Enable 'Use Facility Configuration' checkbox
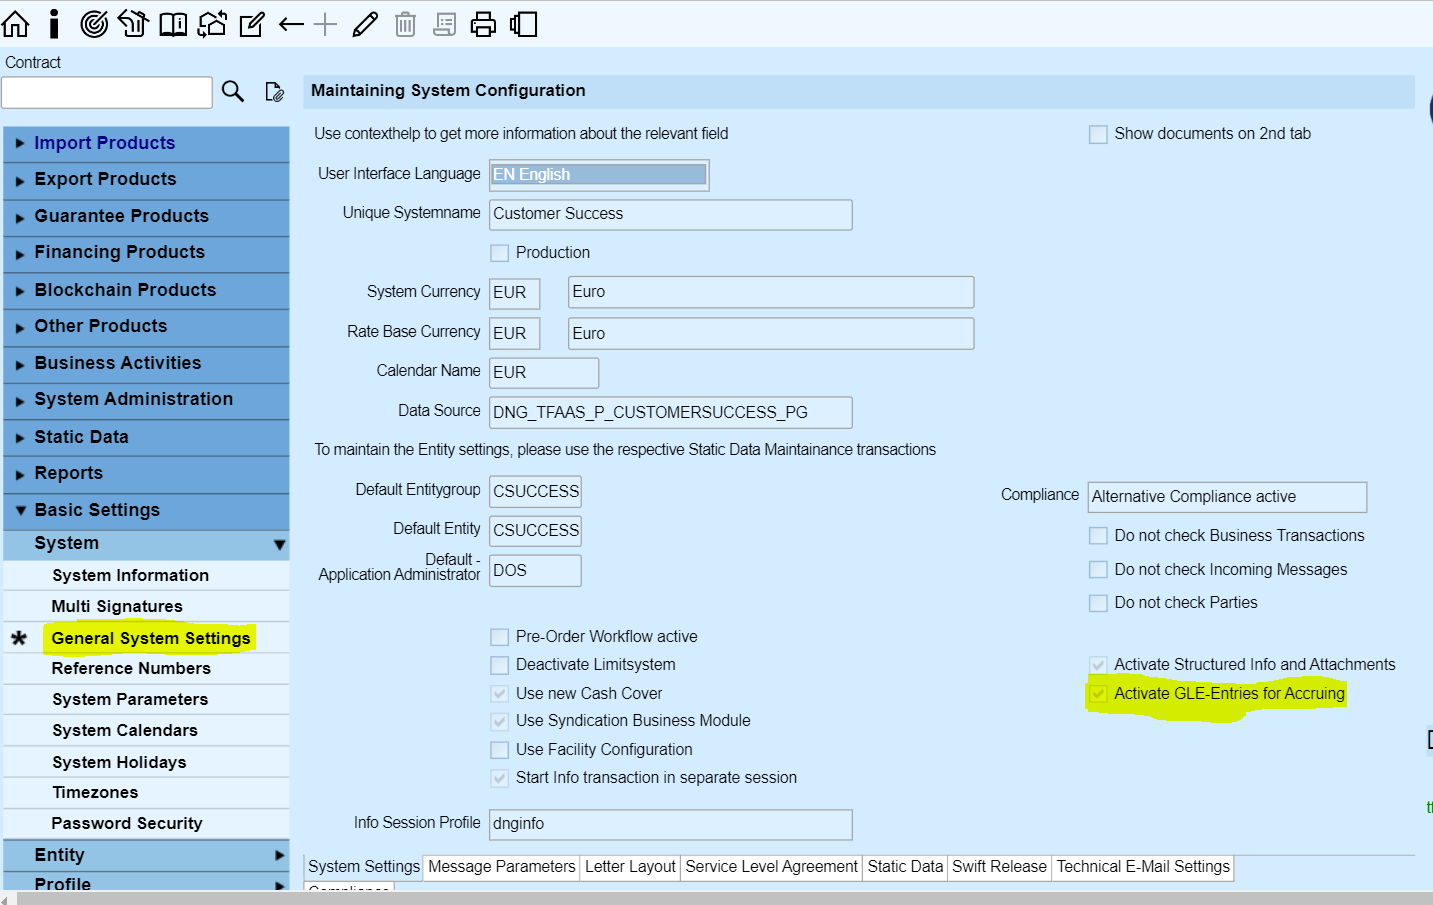 point(500,750)
